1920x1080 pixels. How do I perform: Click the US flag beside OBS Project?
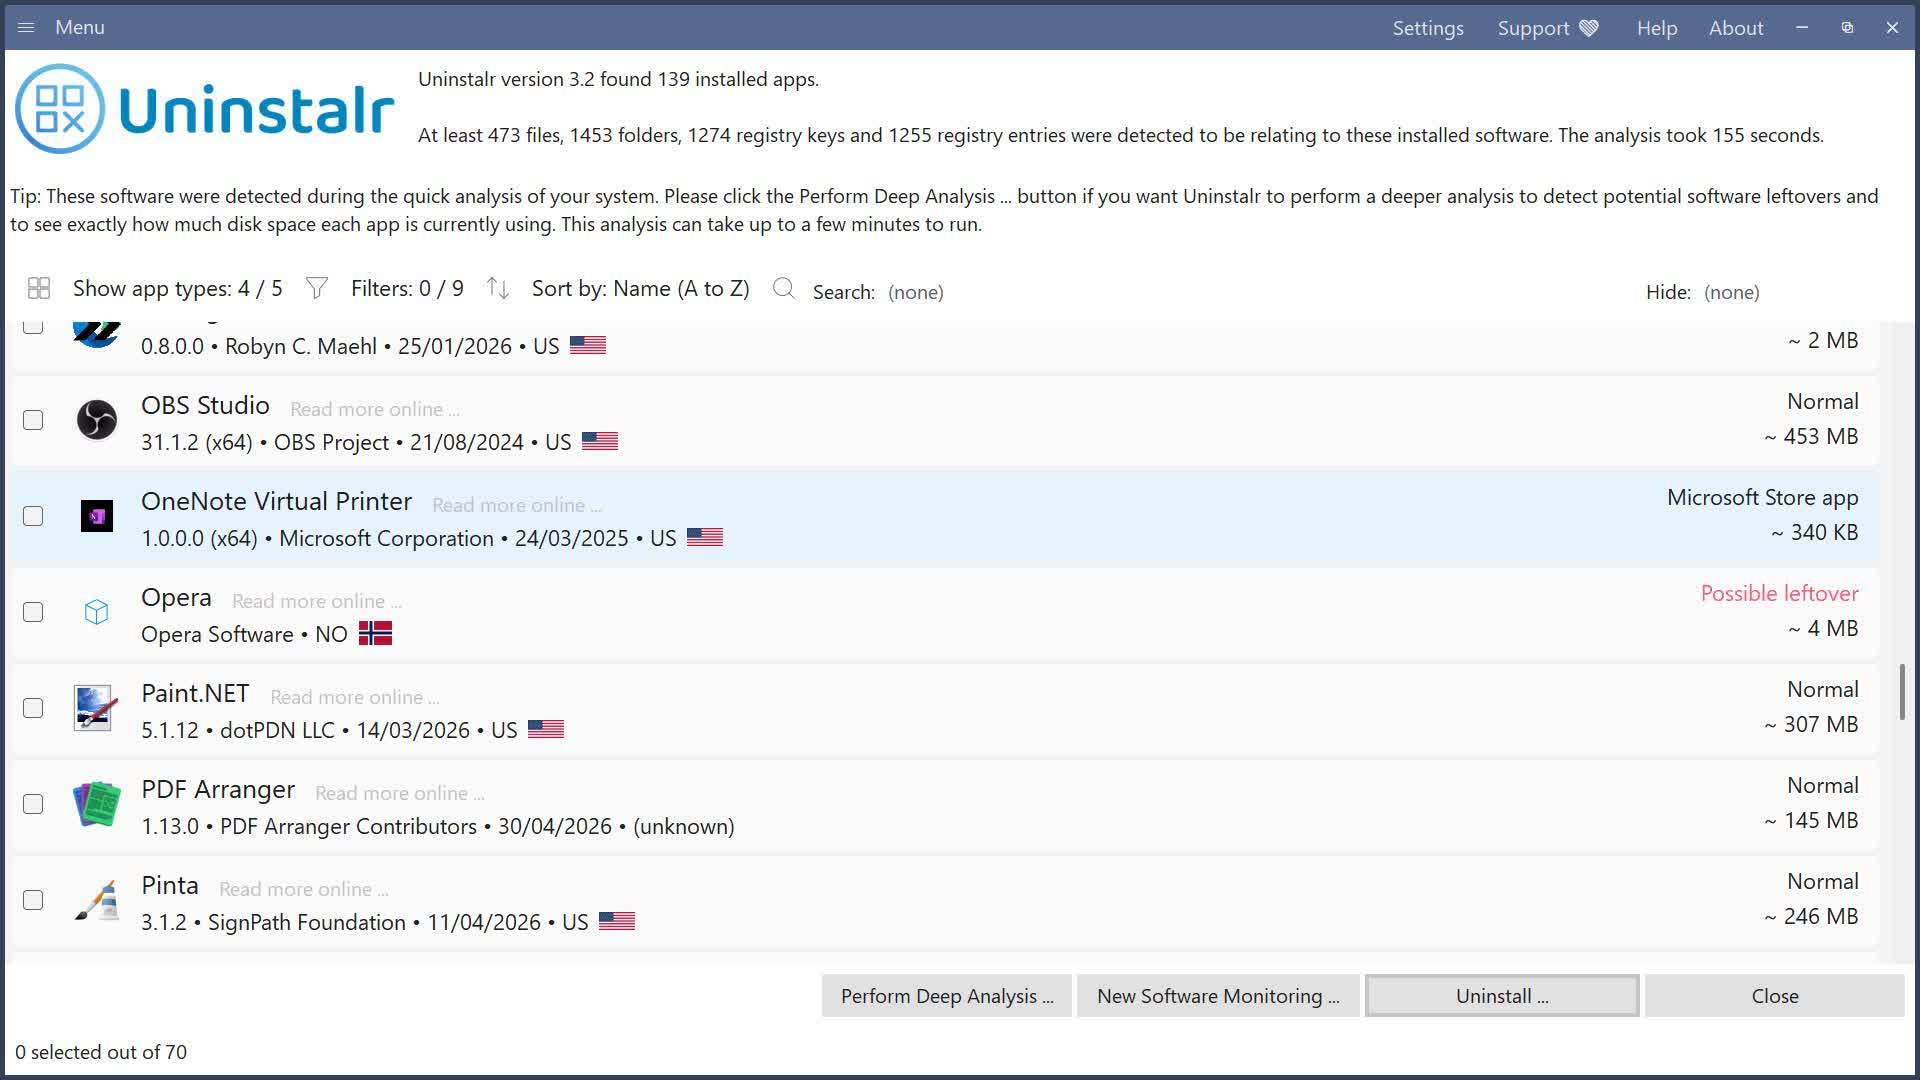tap(600, 442)
